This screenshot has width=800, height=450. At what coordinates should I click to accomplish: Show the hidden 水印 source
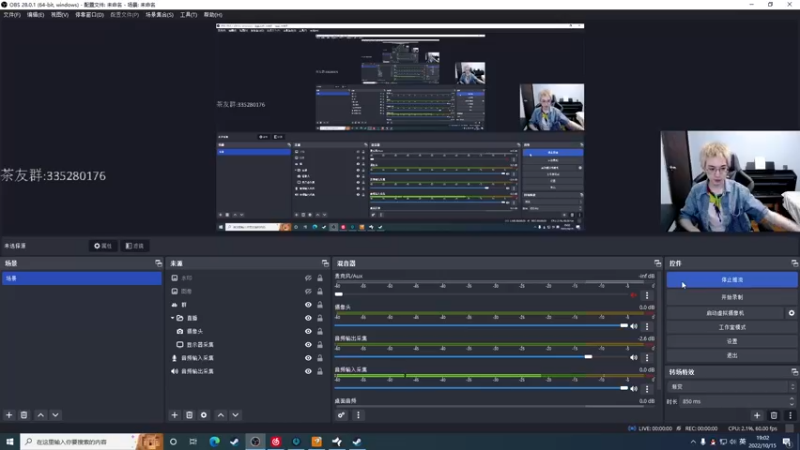point(308,278)
